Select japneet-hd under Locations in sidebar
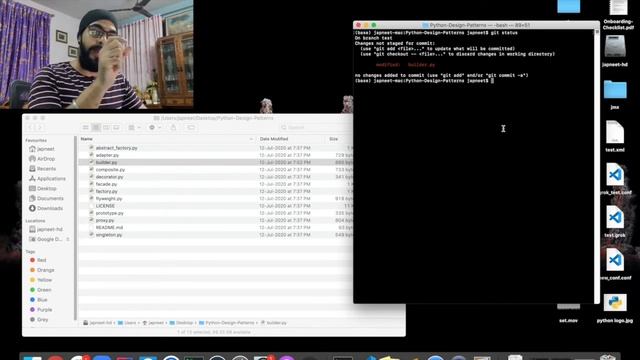Viewport: 640px width, 360px height. tap(46, 229)
